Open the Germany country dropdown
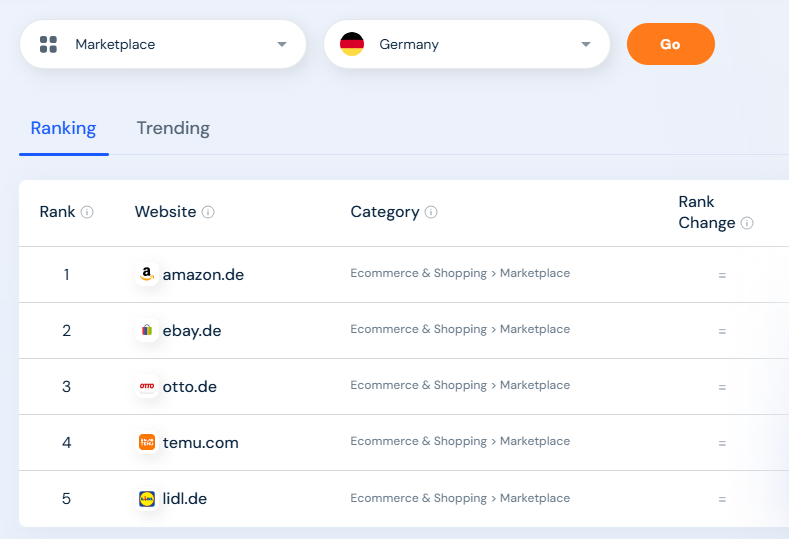This screenshot has height=539, width=789. [467, 44]
